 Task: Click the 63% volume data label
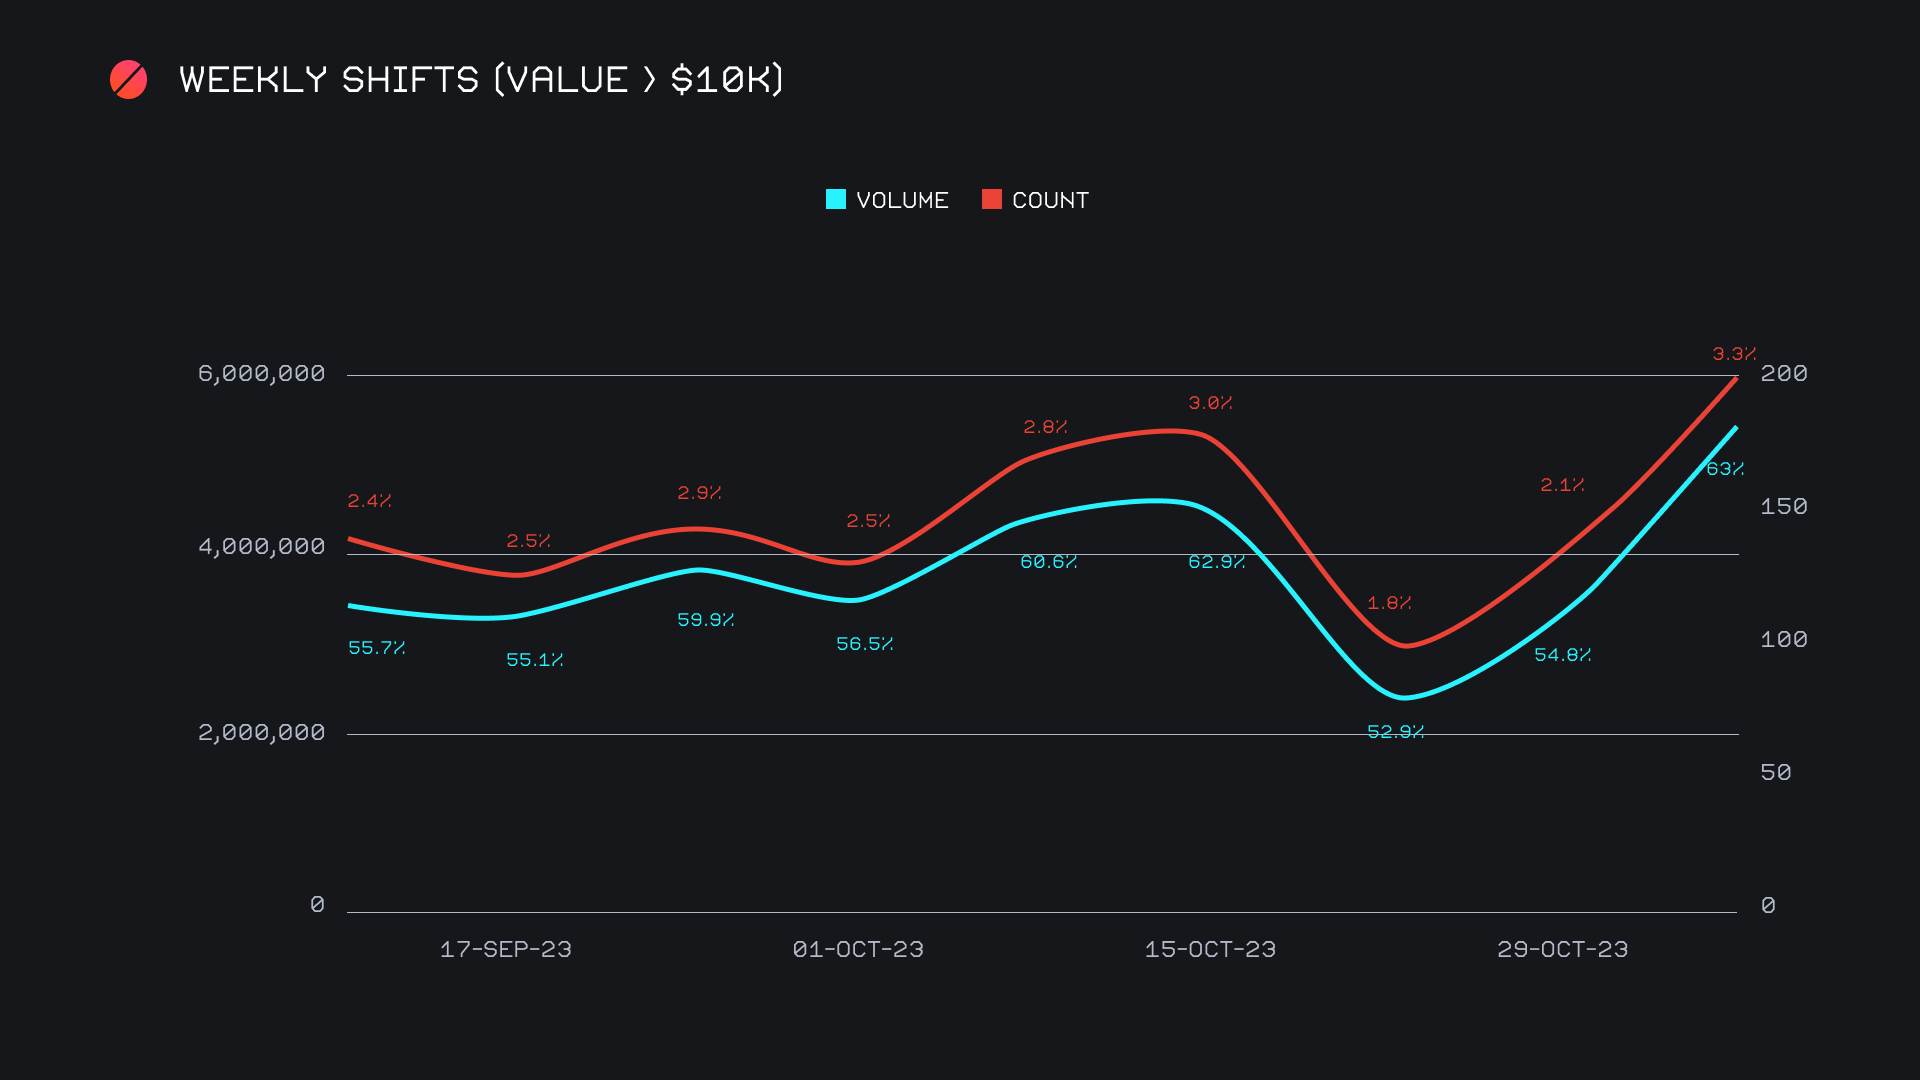coord(1725,469)
